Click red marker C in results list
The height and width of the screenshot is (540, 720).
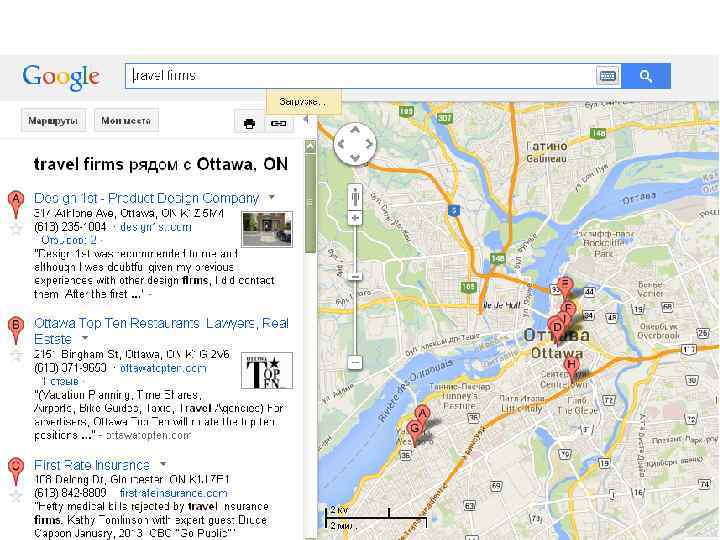point(16,472)
